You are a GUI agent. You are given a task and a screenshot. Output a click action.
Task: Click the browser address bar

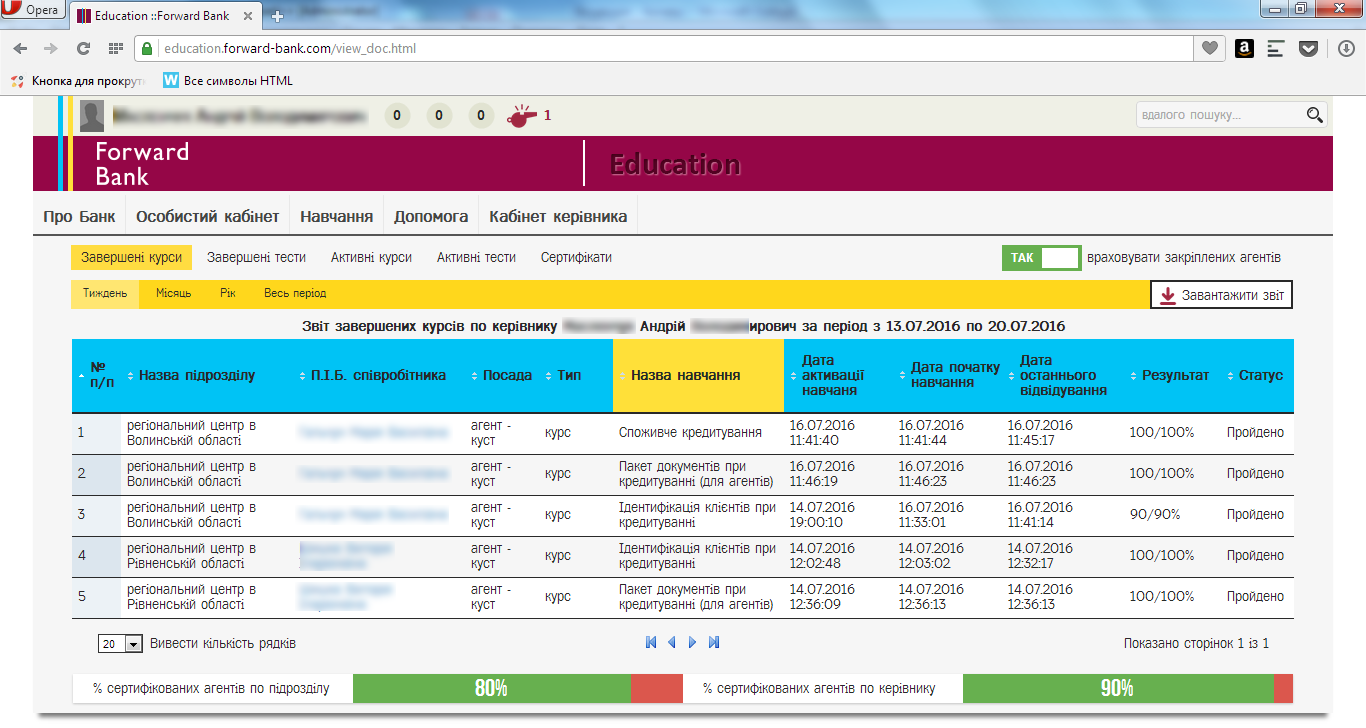pyautogui.click(x=663, y=48)
